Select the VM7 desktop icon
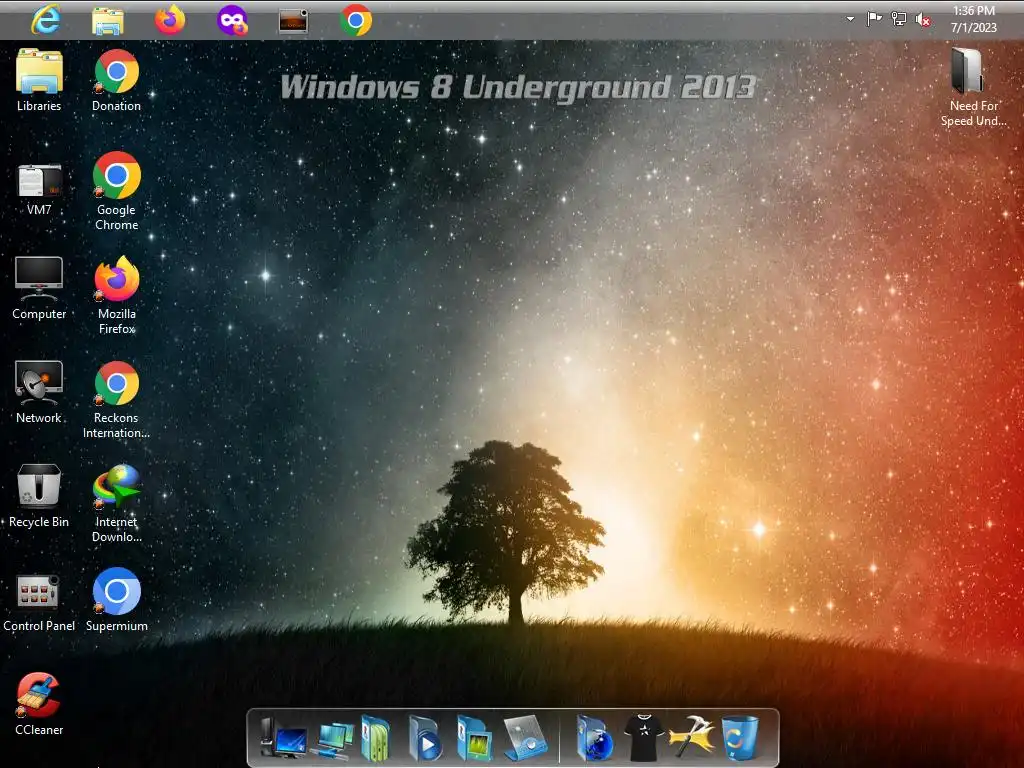 coord(39,189)
